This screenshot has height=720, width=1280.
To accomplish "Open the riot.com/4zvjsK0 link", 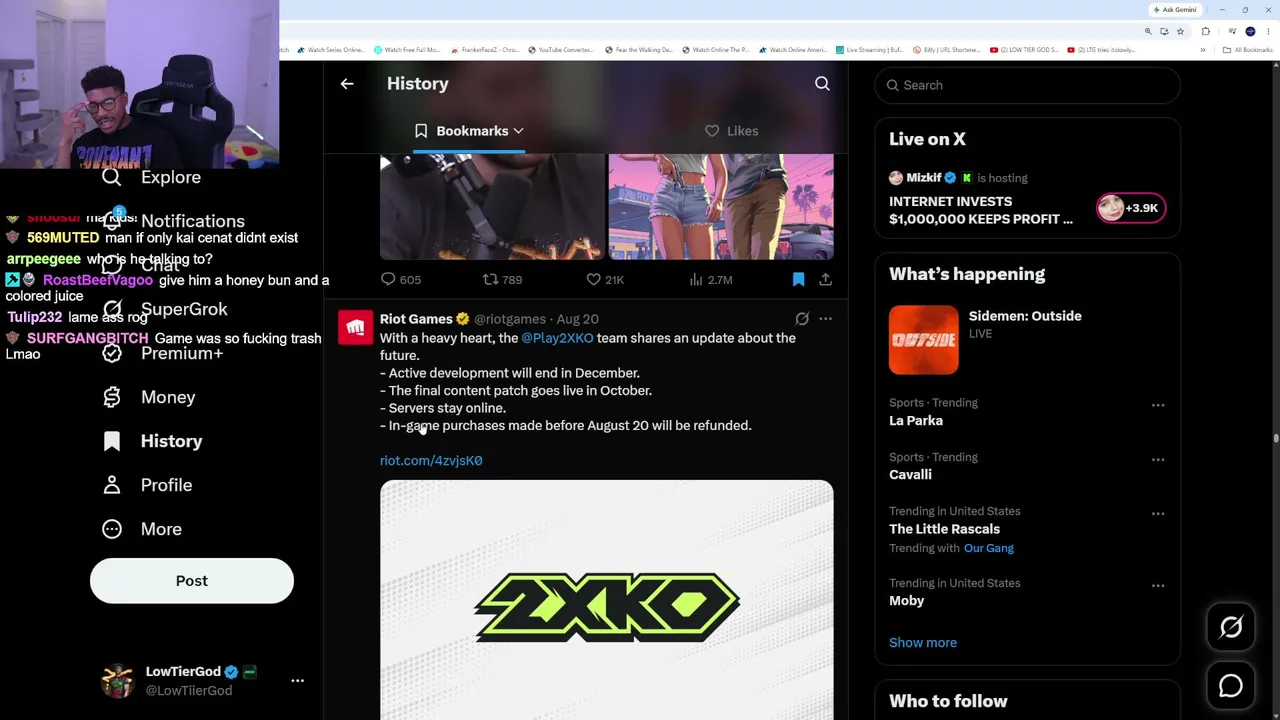I will [x=431, y=460].
